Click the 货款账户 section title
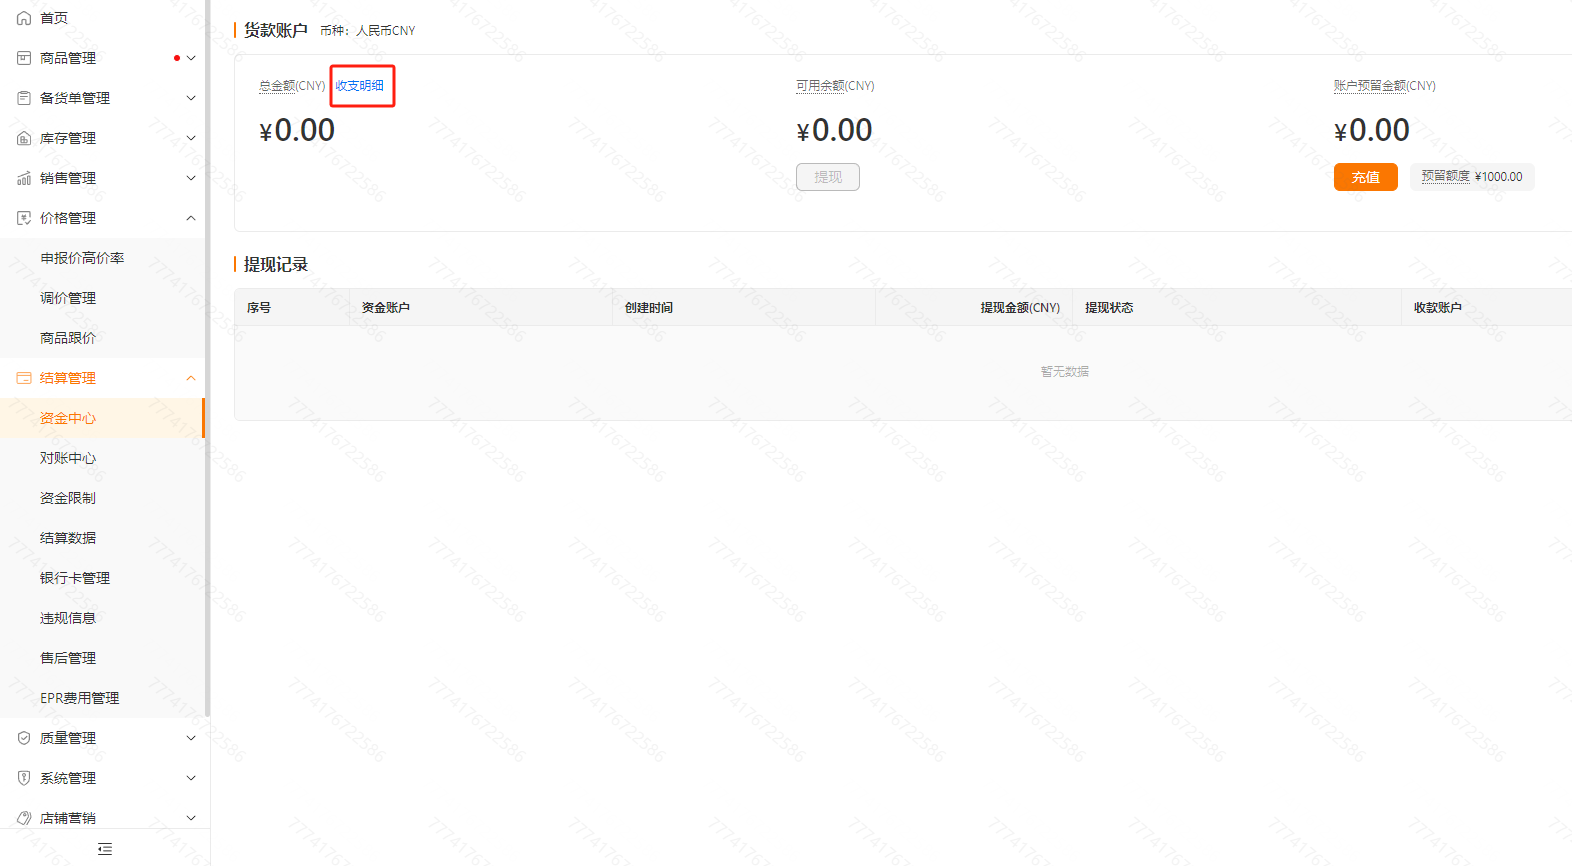The width and height of the screenshot is (1572, 866). tap(276, 30)
